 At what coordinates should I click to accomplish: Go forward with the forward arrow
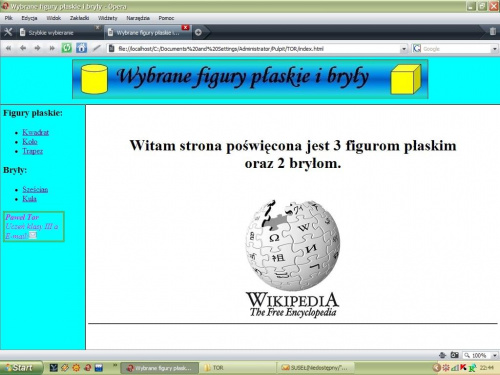[37, 48]
